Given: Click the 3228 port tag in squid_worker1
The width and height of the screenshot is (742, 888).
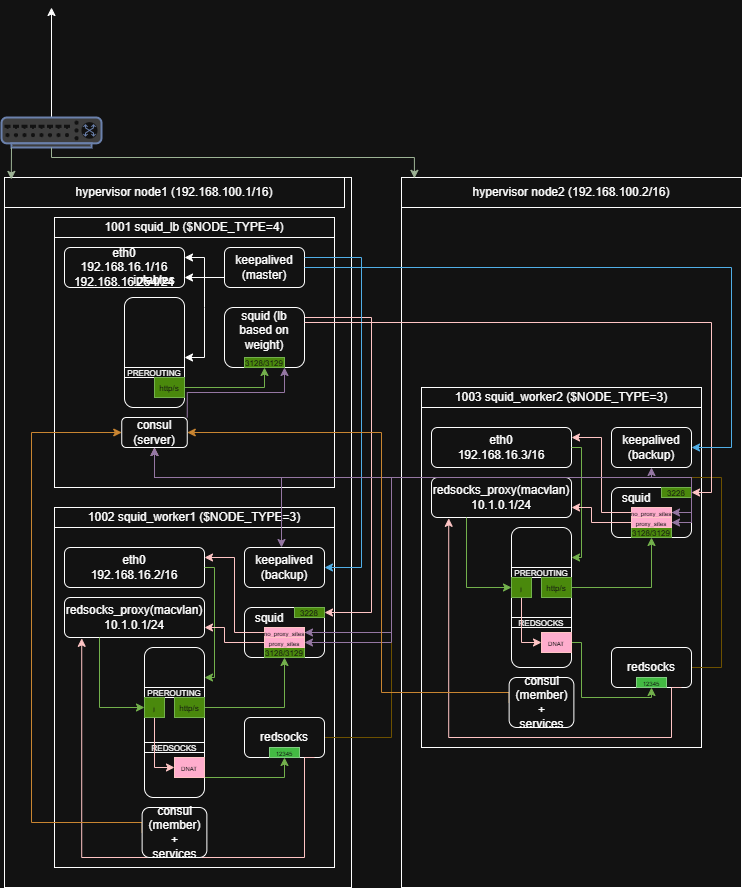Looking at the screenshot, I should click(x=309, y=613).
